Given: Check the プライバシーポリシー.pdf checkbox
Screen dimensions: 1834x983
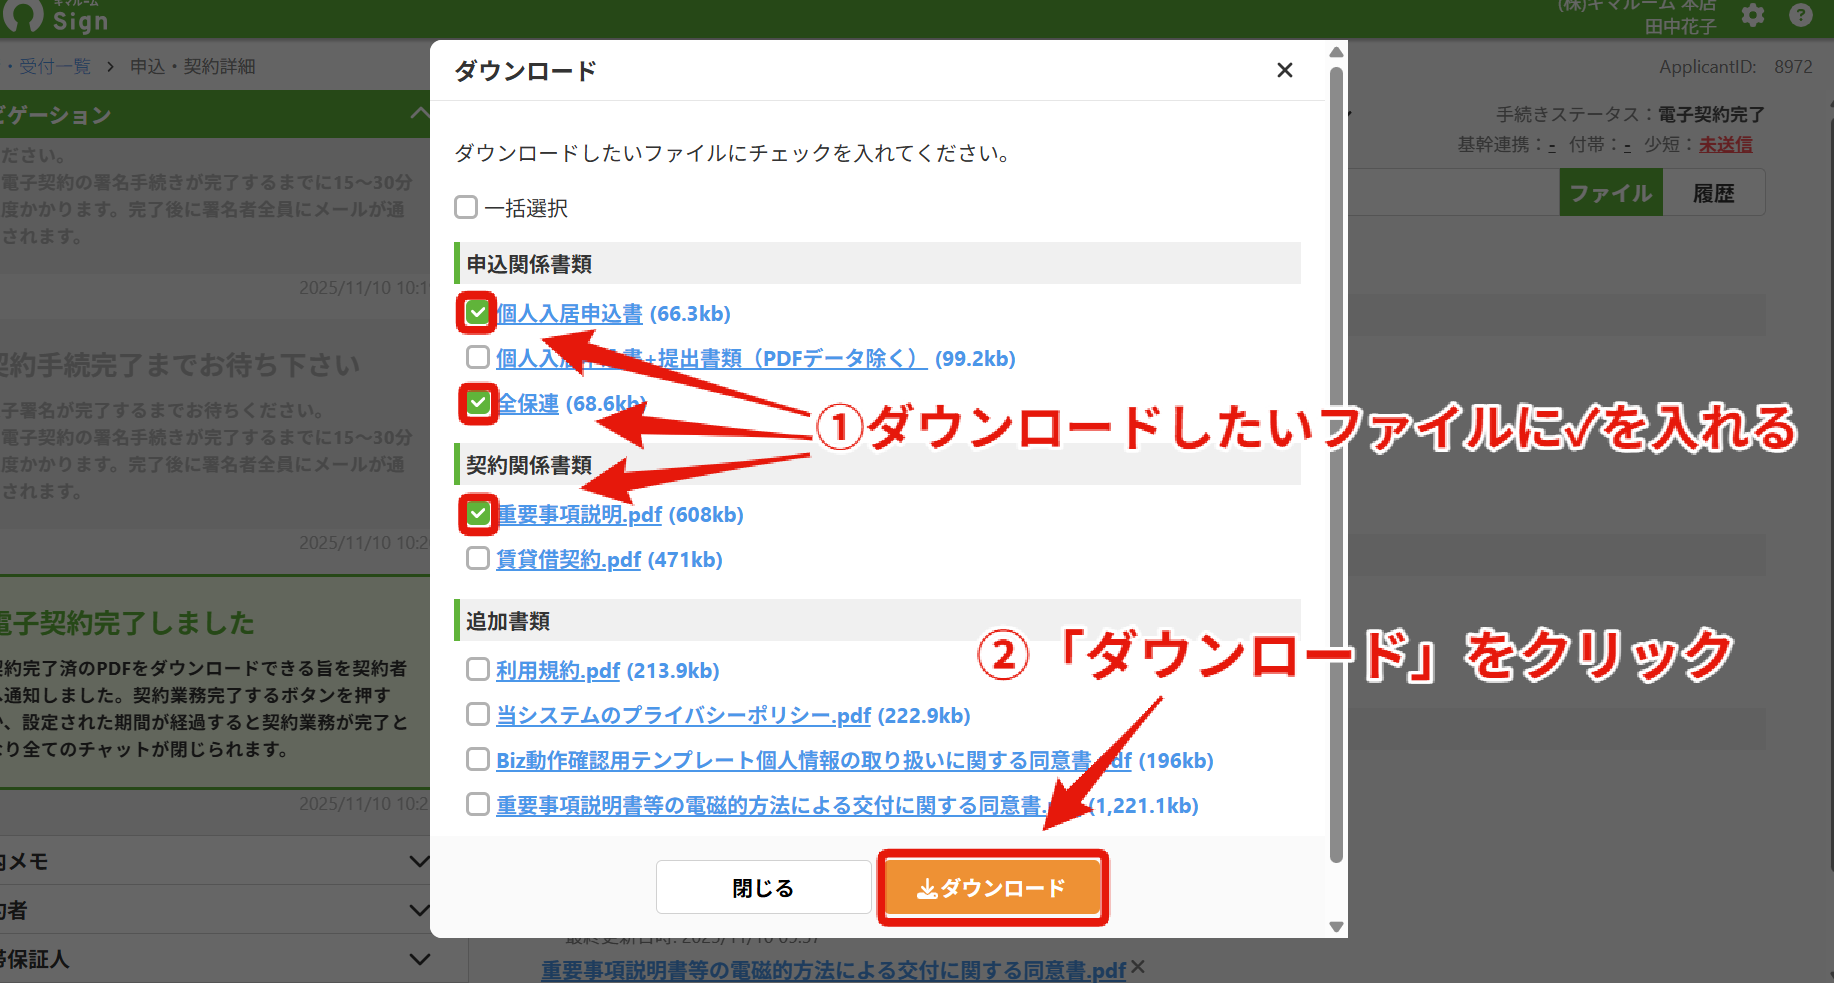Looking at the screenshot, I should click(x=478, y=714).
